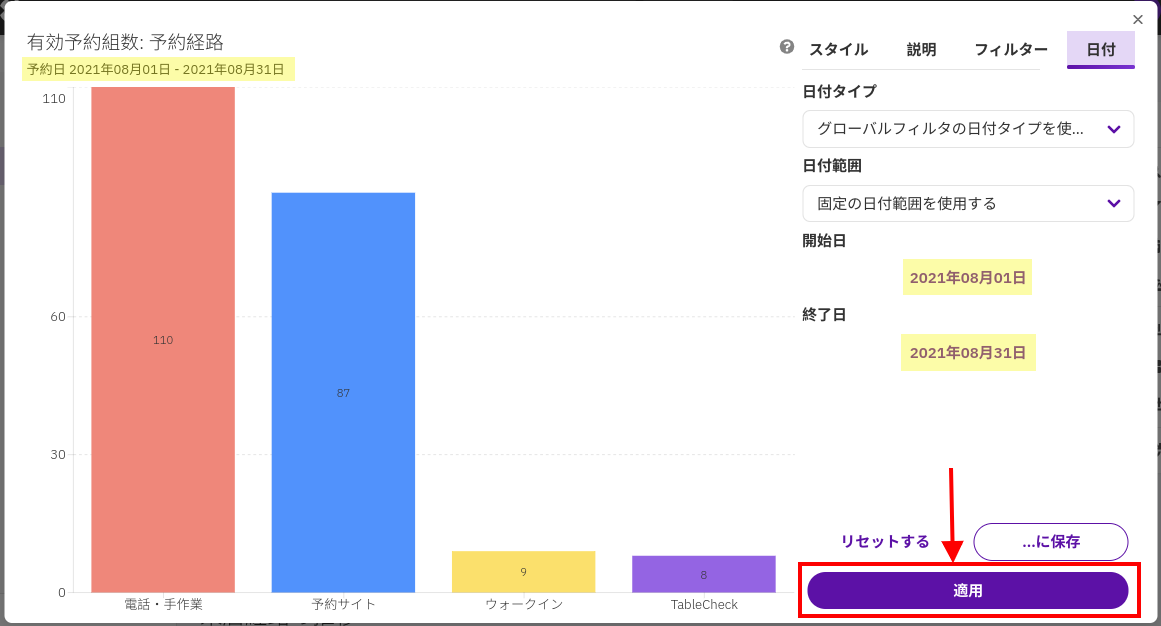Viewport: 1161px width, 626px height.
Task: Click the red 電話・手作業 bar
Action: (163, 340)
